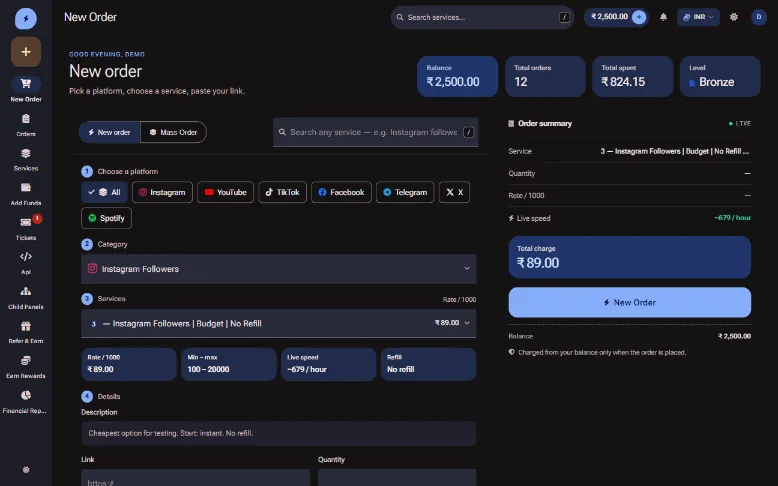Click the Live speed ~679 / hour tile
This screenshot has height=486, width=778.
(328, 364)
